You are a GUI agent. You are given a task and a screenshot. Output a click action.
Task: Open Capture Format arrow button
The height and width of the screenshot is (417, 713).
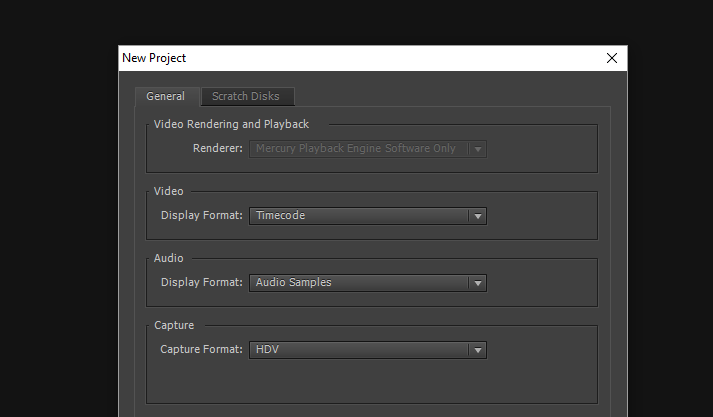tap(478, 350)
